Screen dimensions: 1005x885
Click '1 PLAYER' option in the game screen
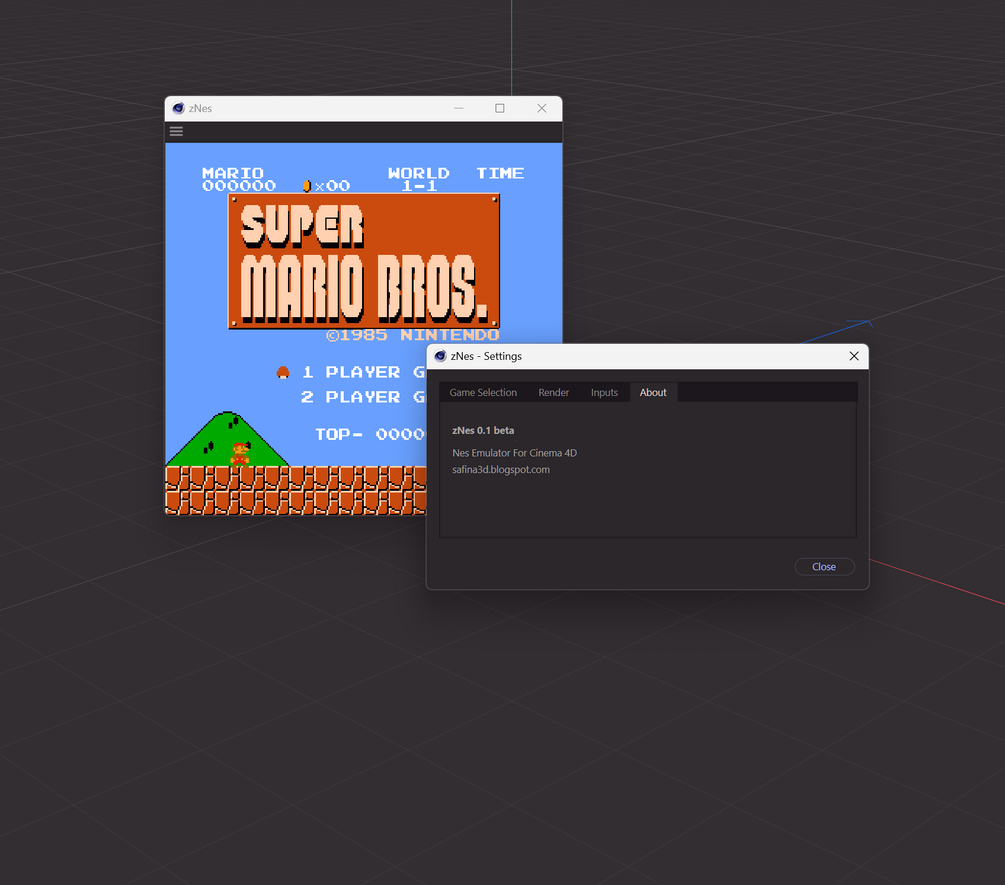tap(351, 372)
